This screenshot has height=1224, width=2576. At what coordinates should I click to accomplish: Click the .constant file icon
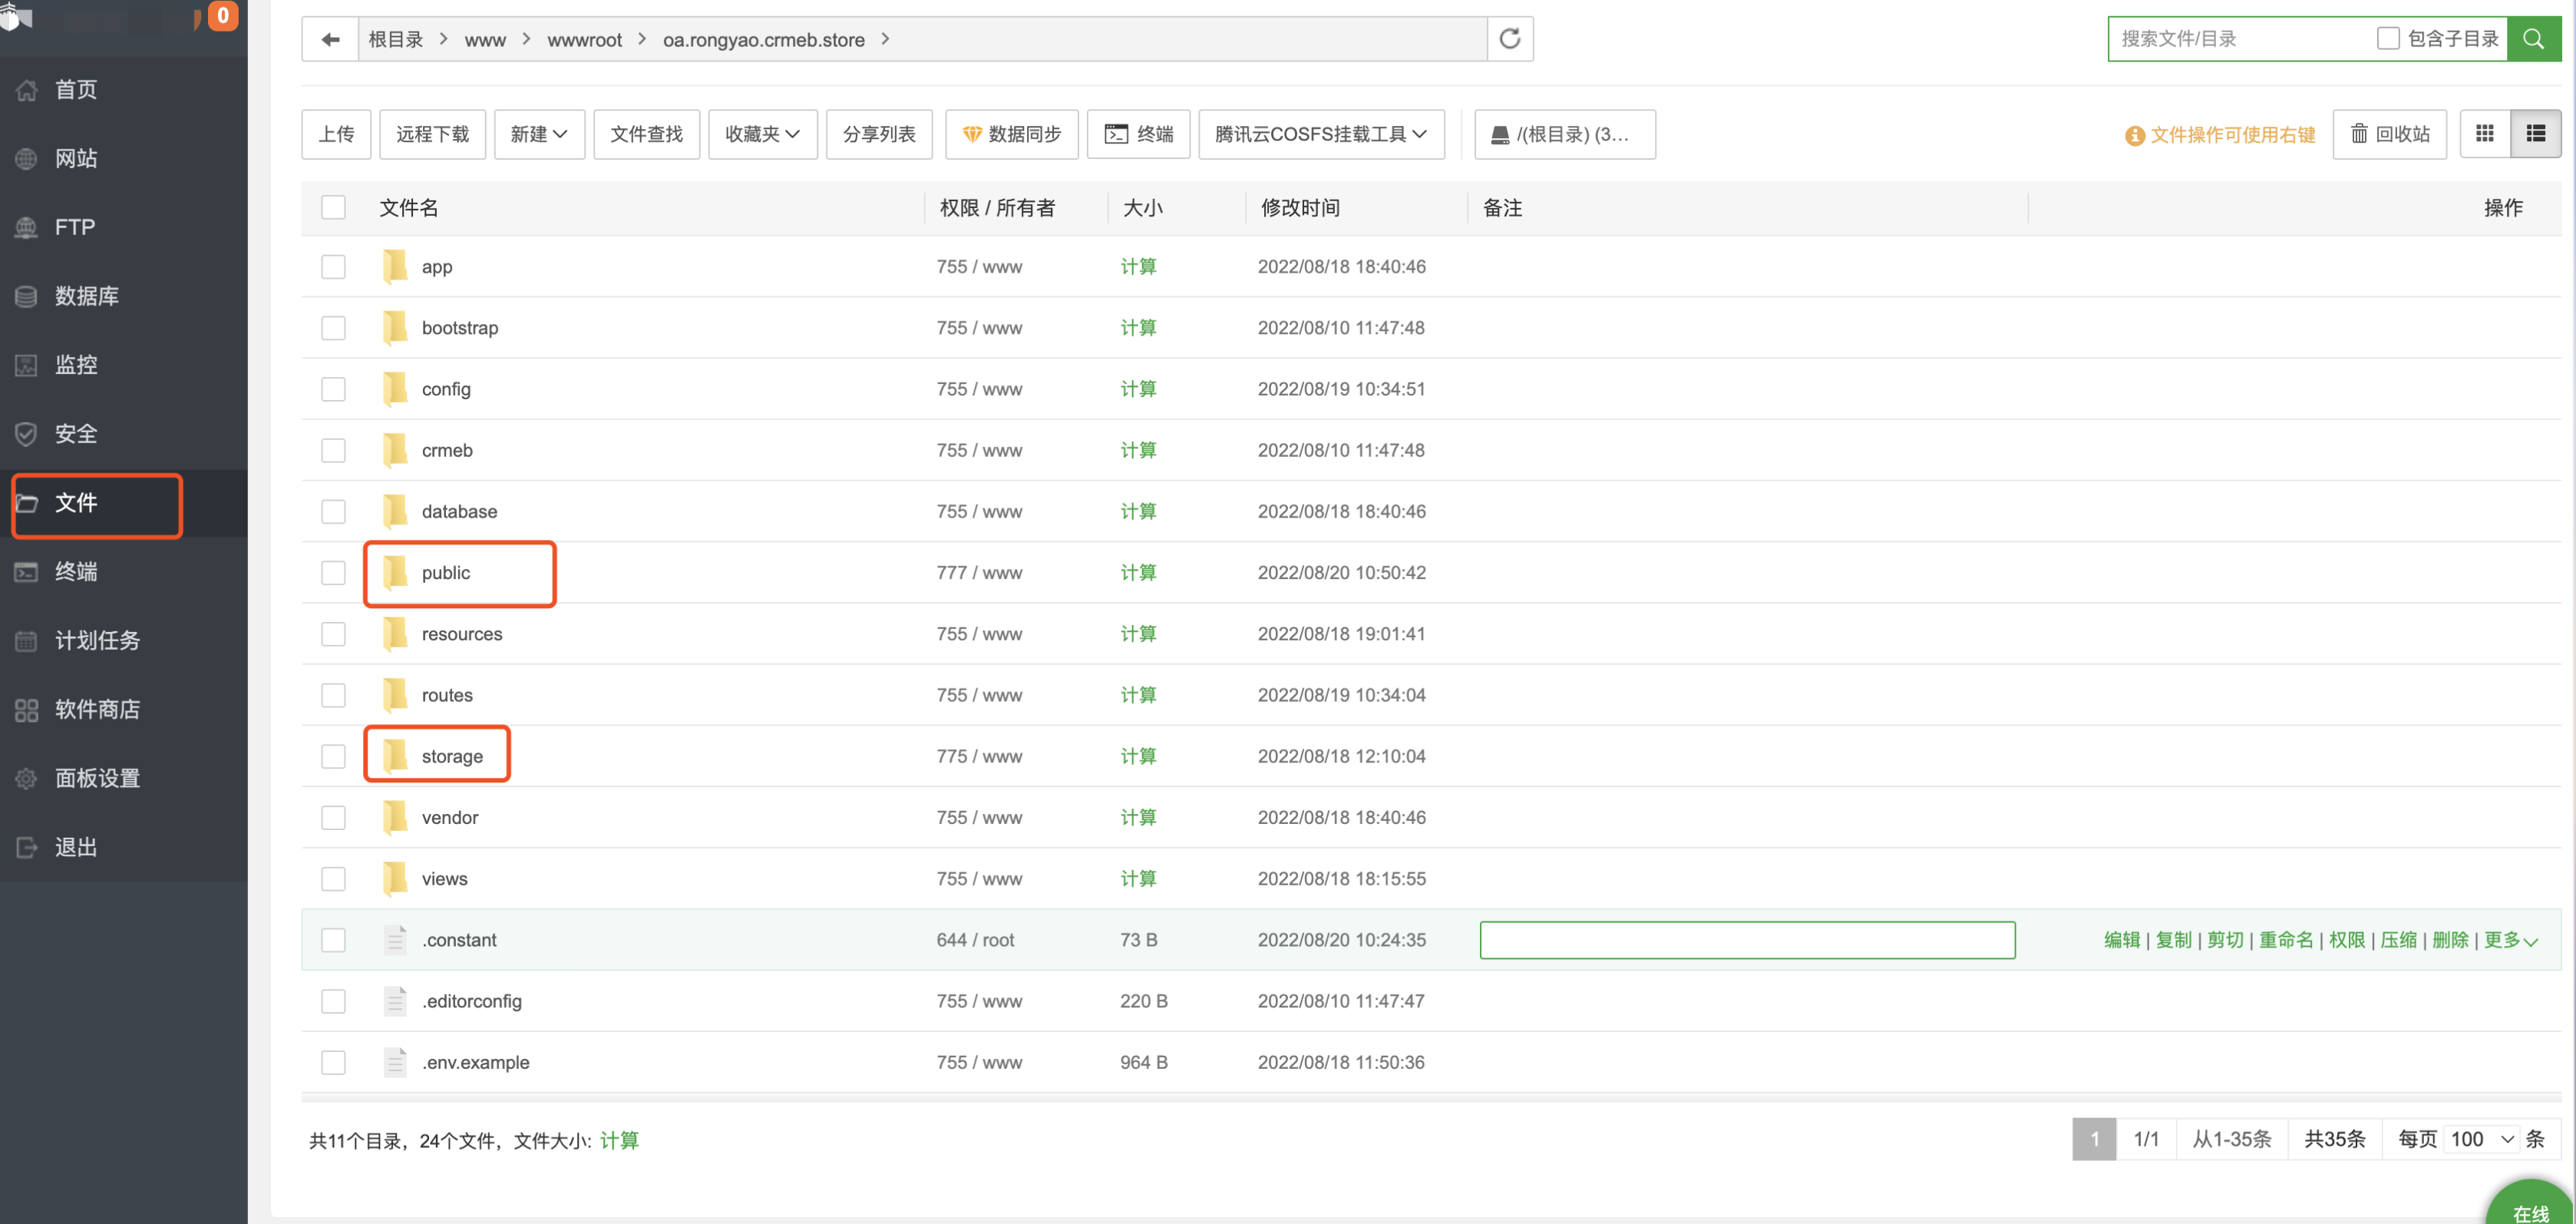pyautogui.click(x=395, y=940)
